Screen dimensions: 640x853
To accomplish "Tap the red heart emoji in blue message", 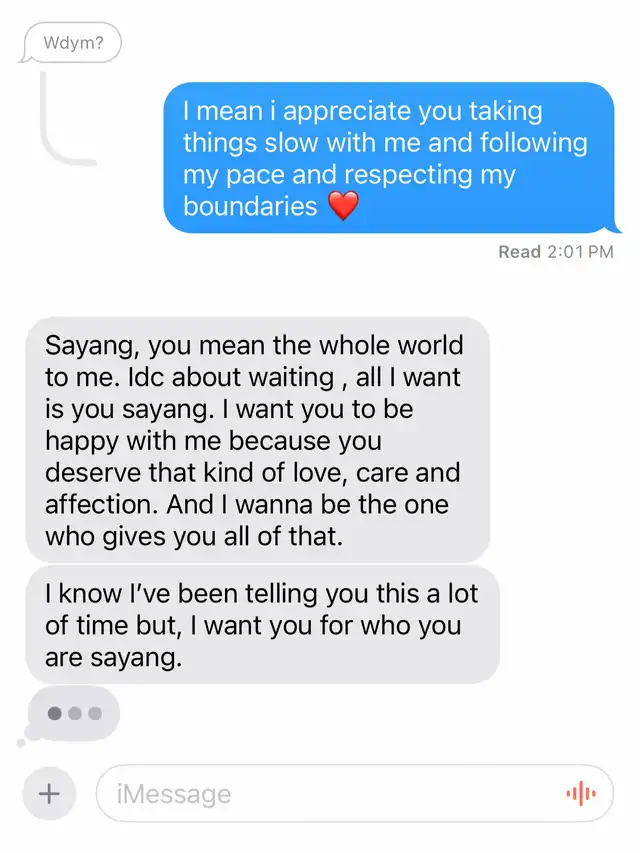I will click(343, 206).
